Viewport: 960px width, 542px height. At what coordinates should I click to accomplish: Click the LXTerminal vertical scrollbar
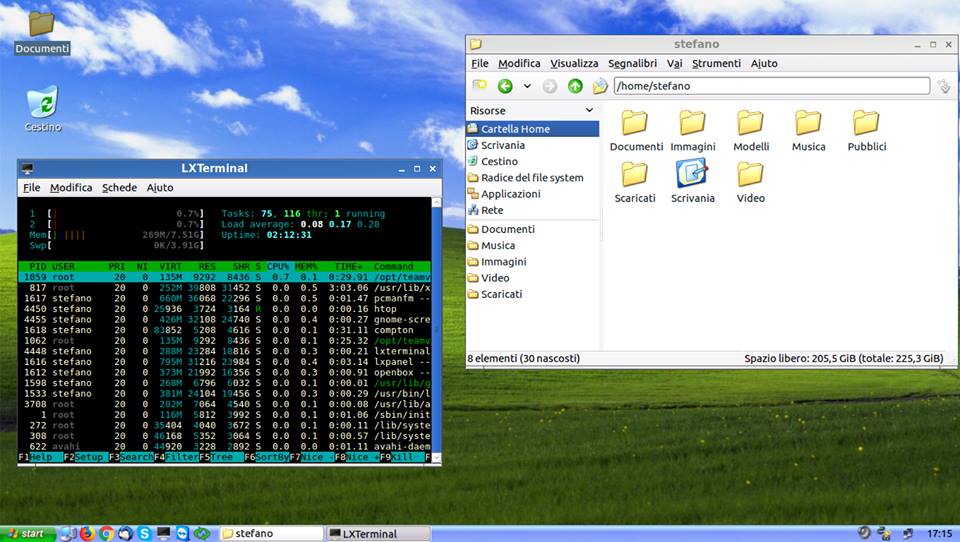437,329
